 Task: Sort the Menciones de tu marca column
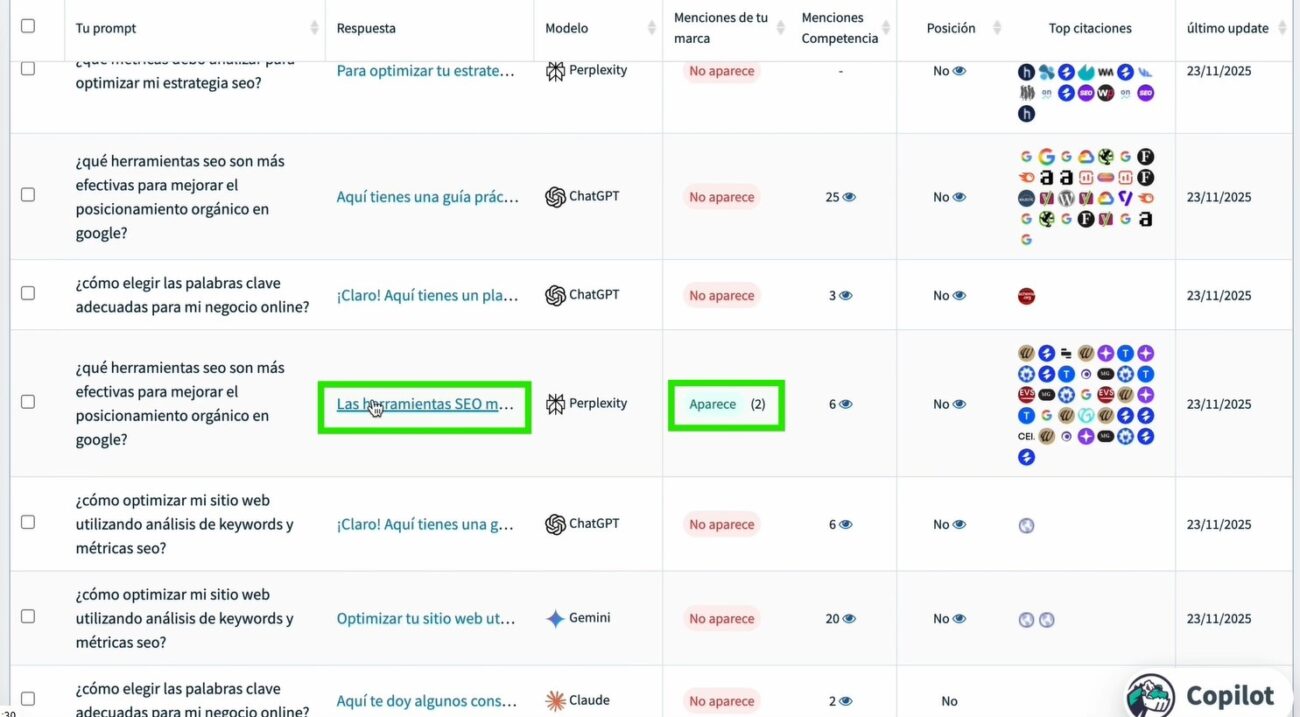click(780, 28)
